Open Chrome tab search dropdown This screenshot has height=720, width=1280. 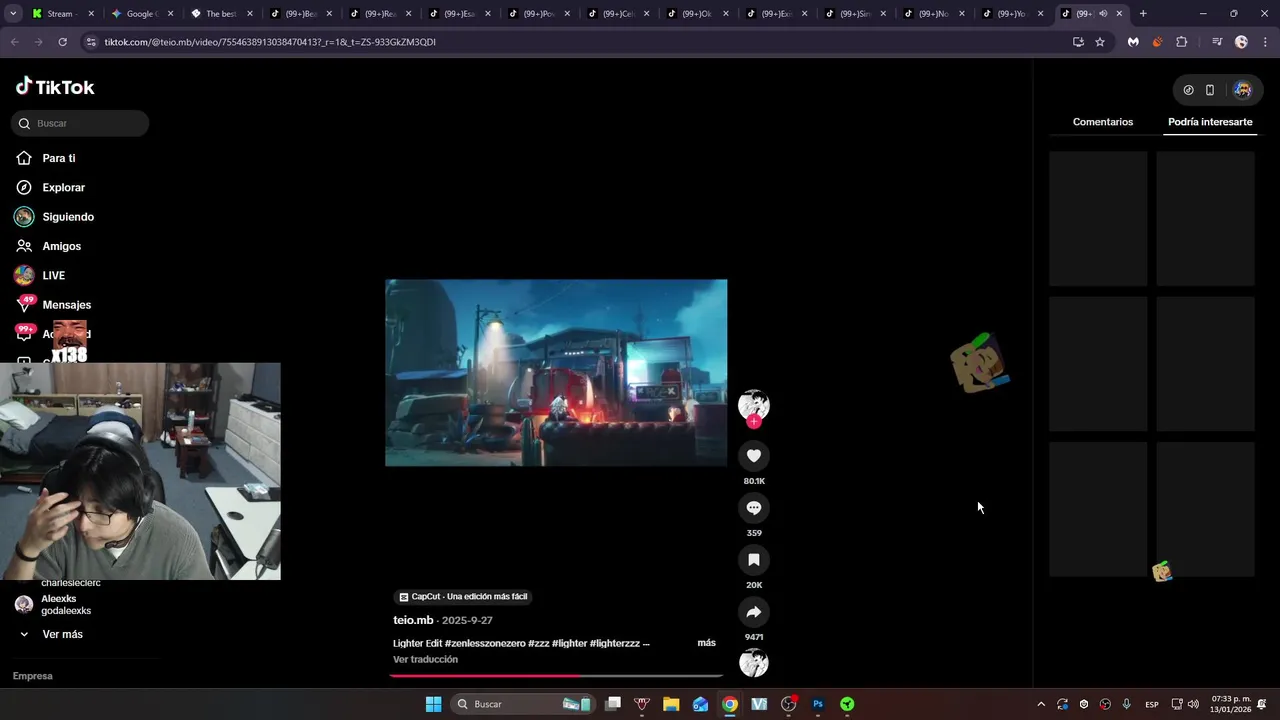[x=13, y=14]
